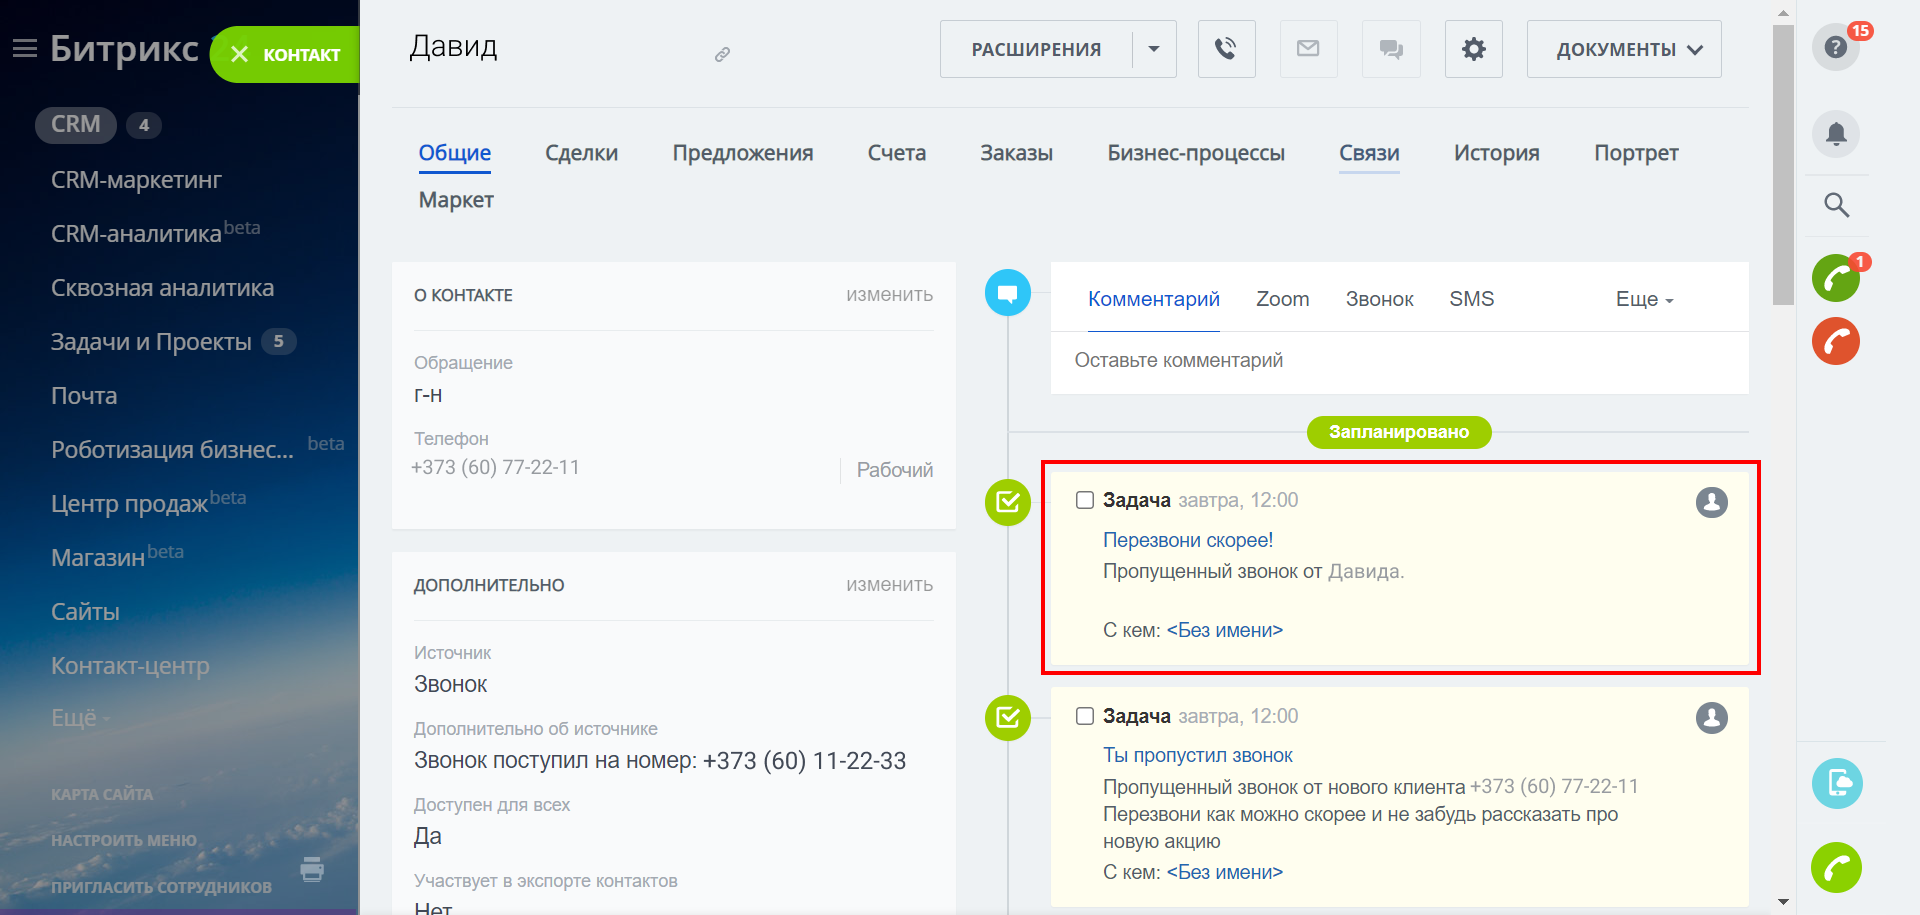
Task: Open the help question mark icon
Action: coord(1835,47)
